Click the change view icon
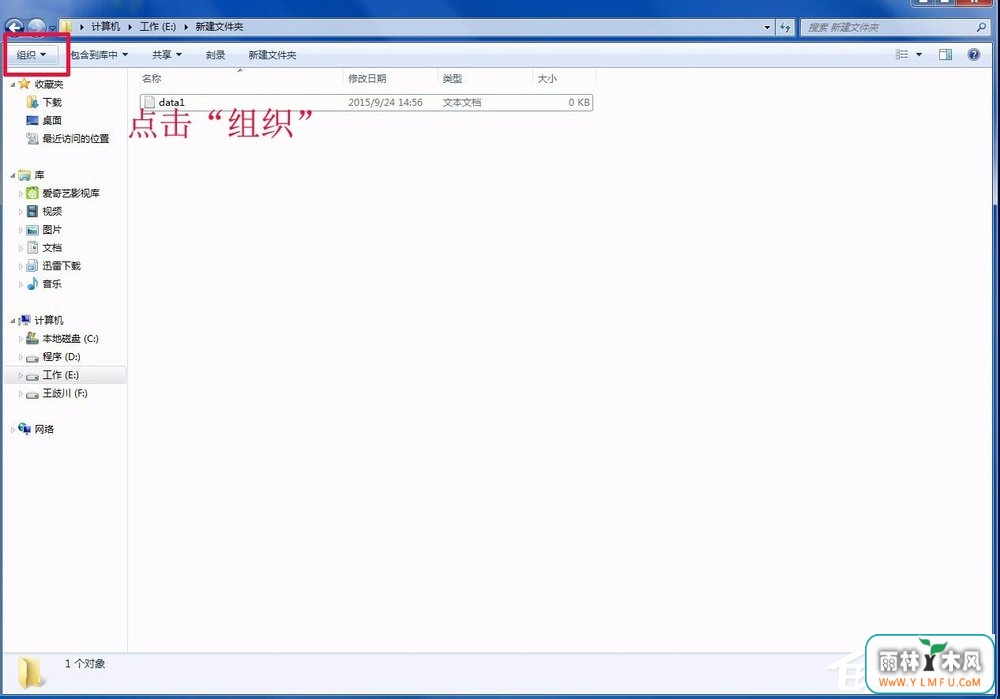Viewport: 1000px width, 699px height. tap(902, 55)
